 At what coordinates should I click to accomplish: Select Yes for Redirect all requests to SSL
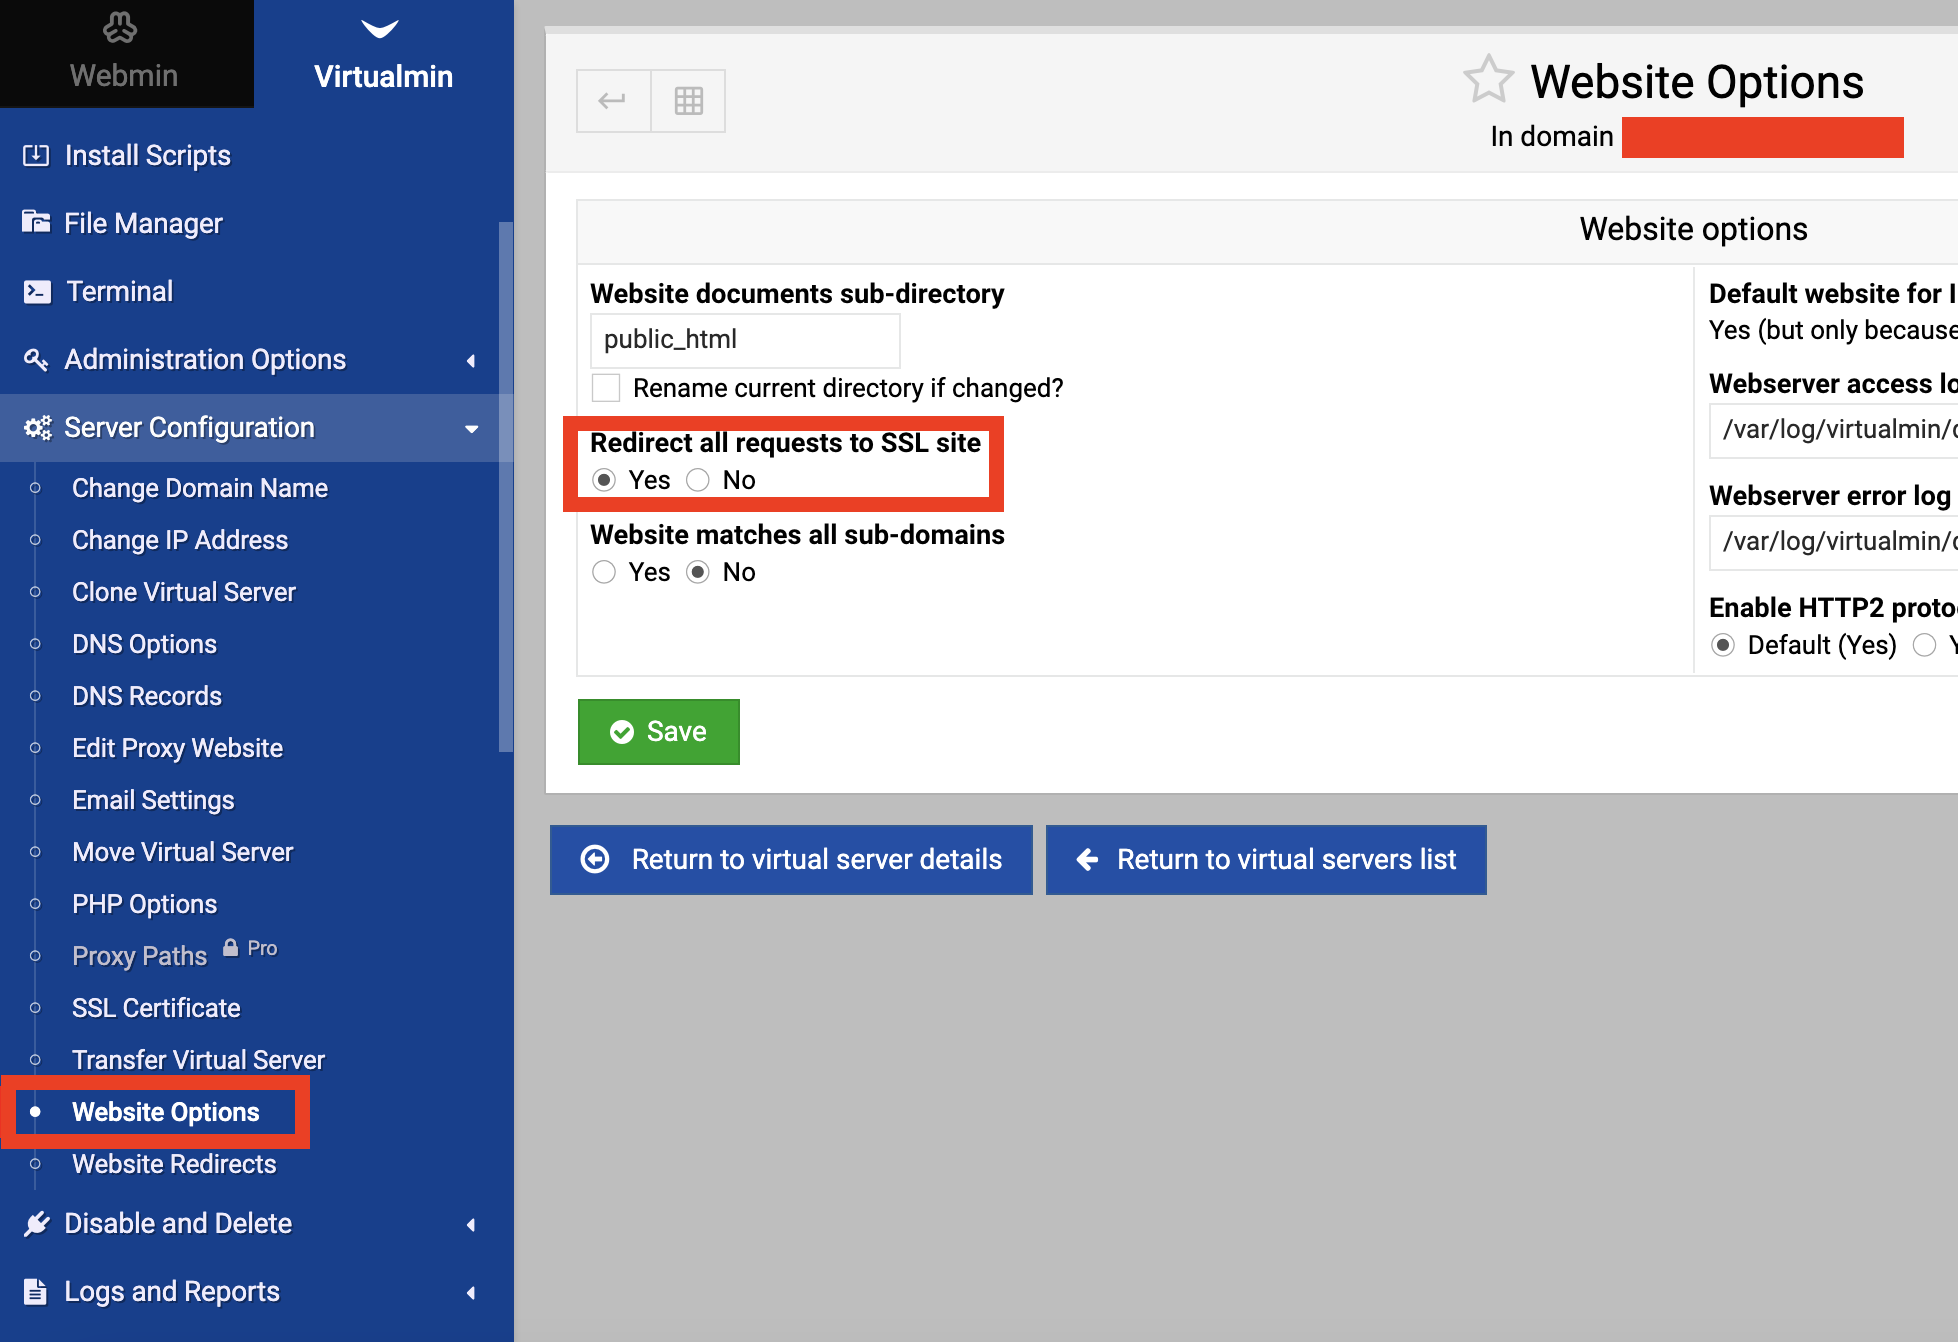[x=606, y=478]
